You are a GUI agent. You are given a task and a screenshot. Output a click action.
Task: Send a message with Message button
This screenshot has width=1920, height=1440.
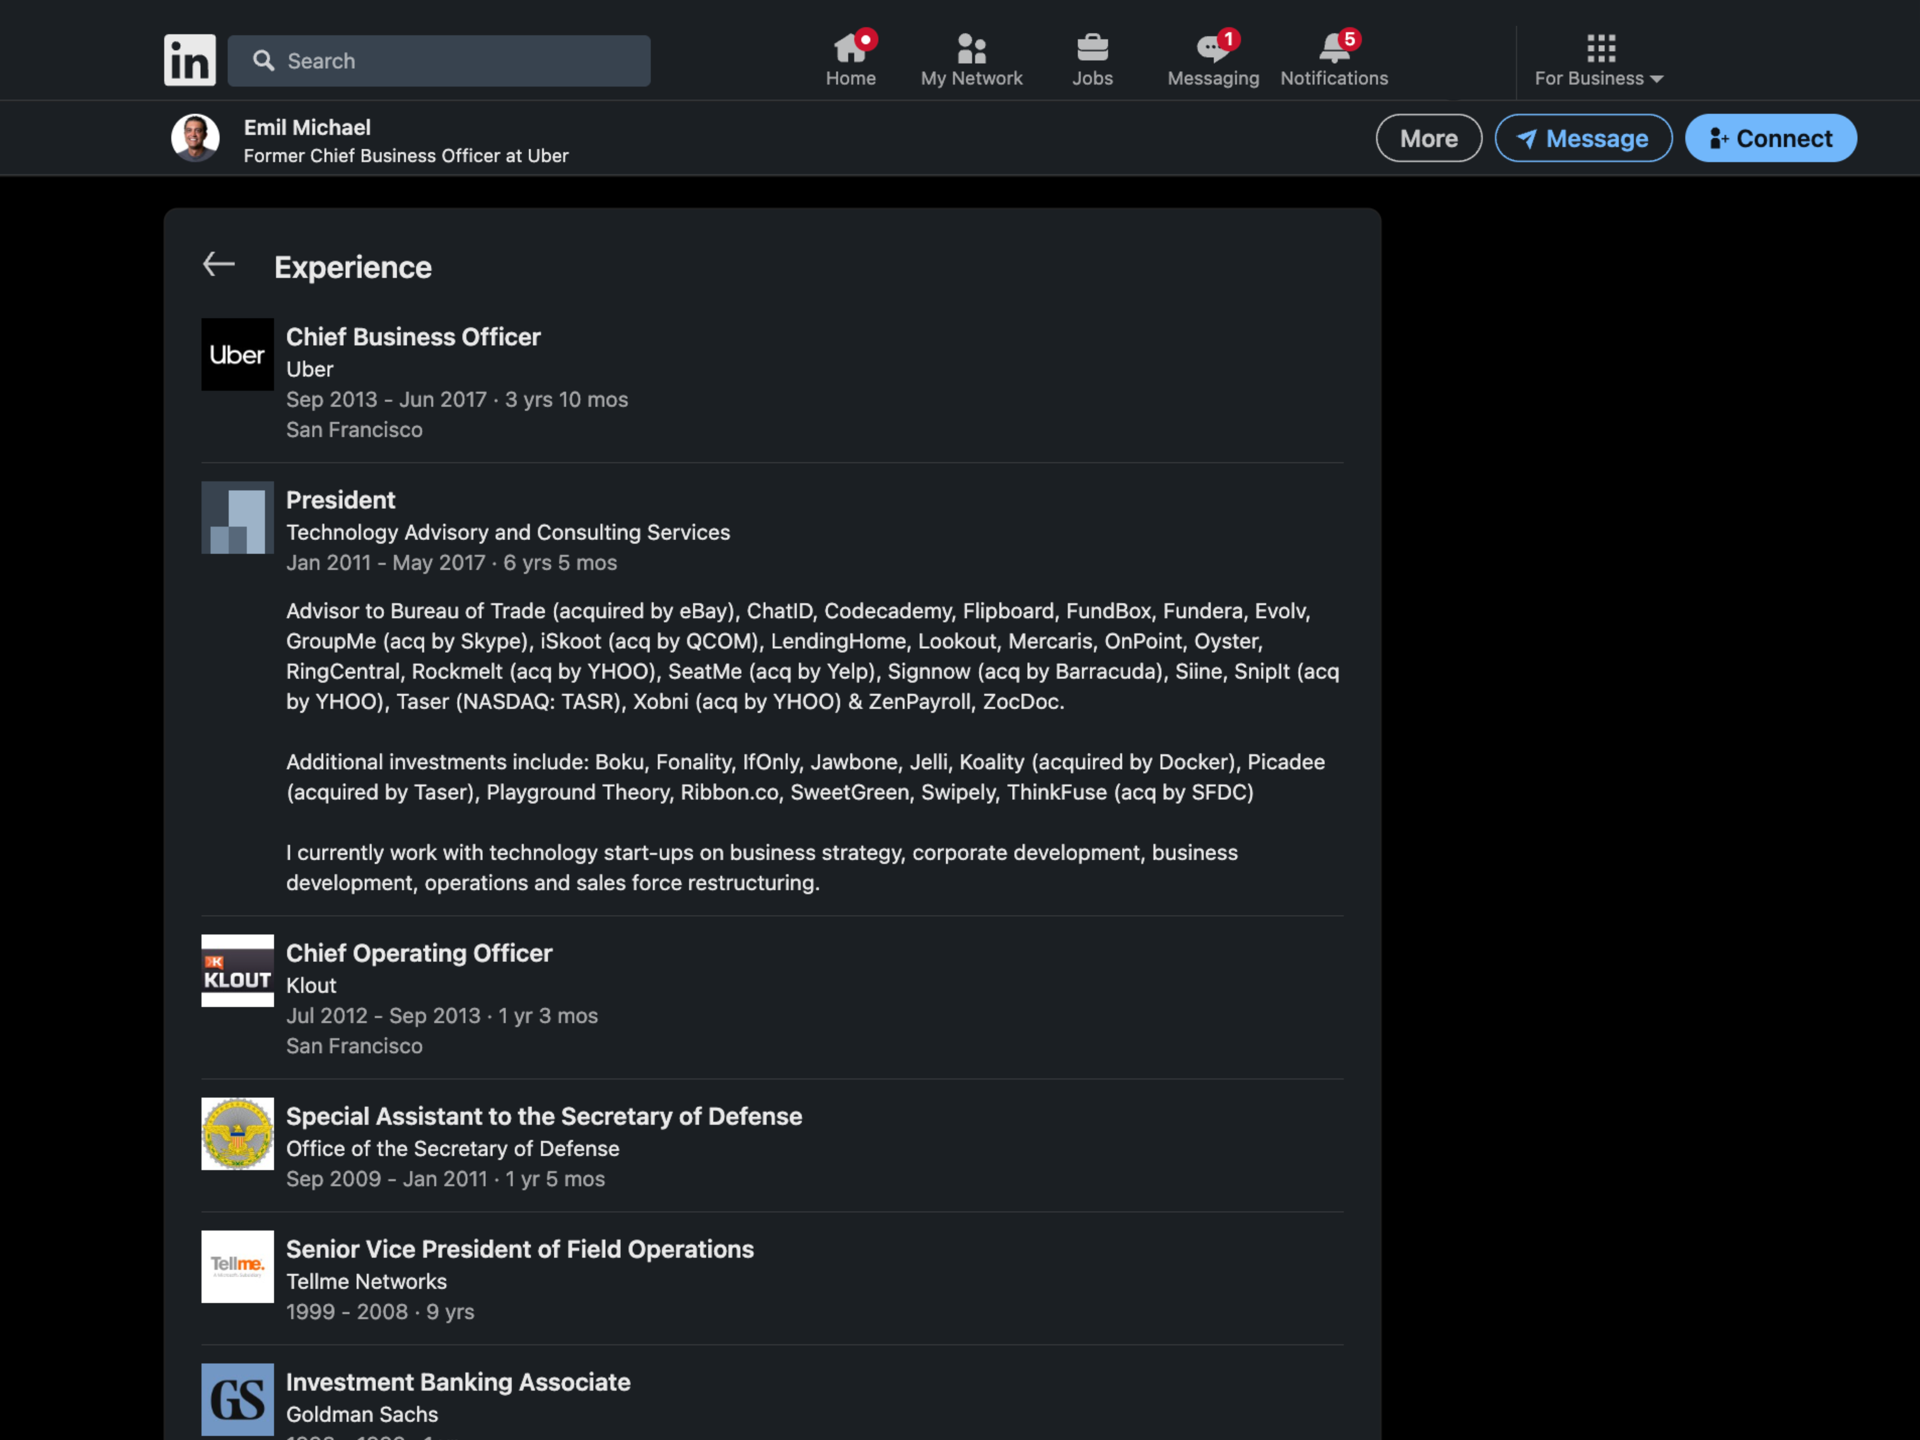[x=1583, y=138]
